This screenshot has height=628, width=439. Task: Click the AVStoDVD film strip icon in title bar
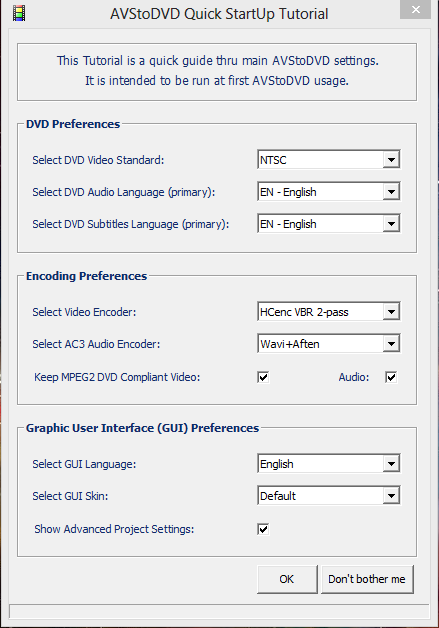coord(19,14)
